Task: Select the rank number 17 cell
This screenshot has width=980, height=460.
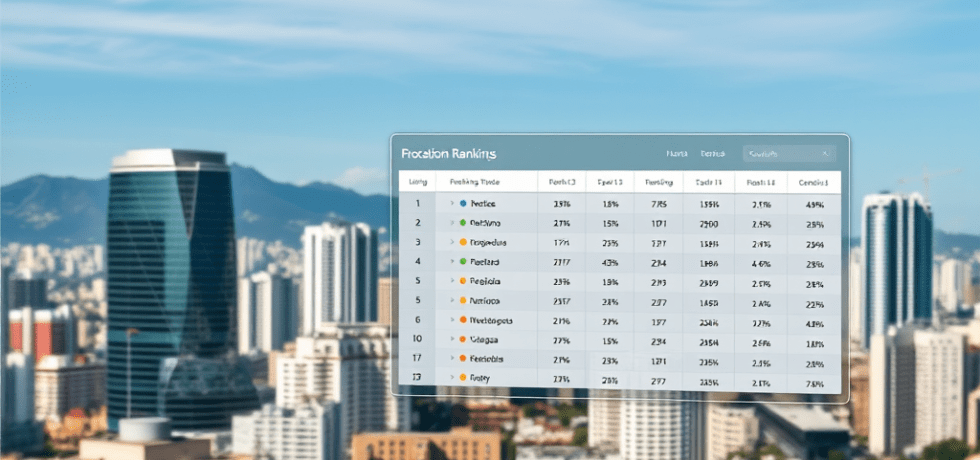Action: 417,358
